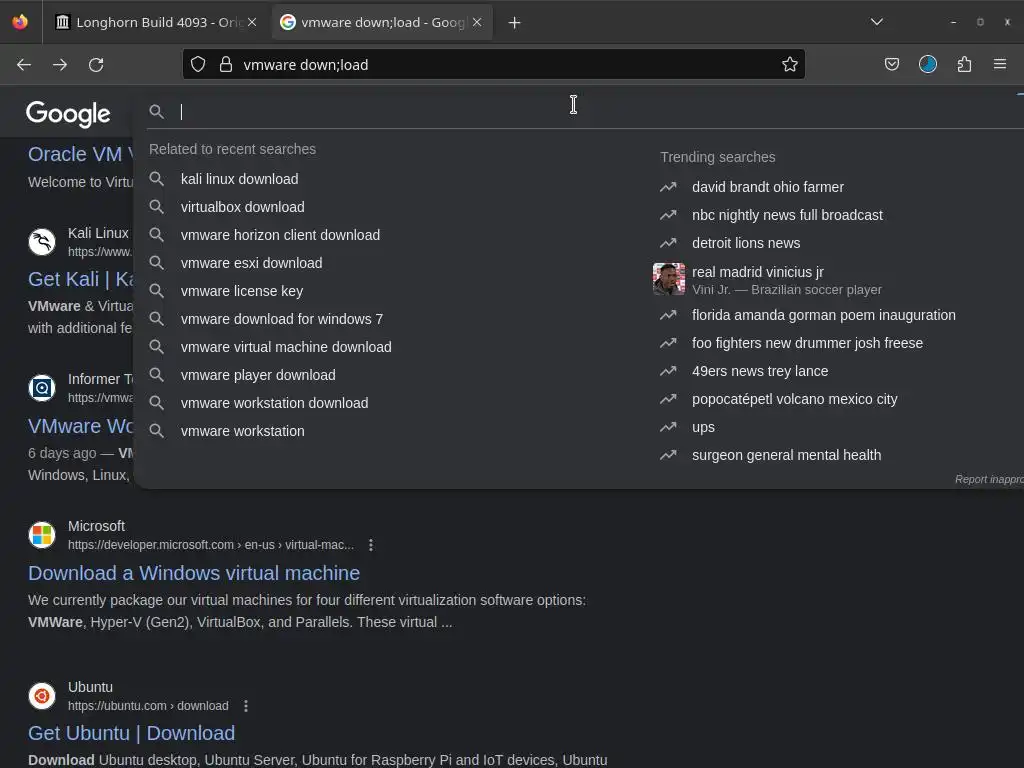Open the three-dot menu for Microsoft result

(371, 545)
